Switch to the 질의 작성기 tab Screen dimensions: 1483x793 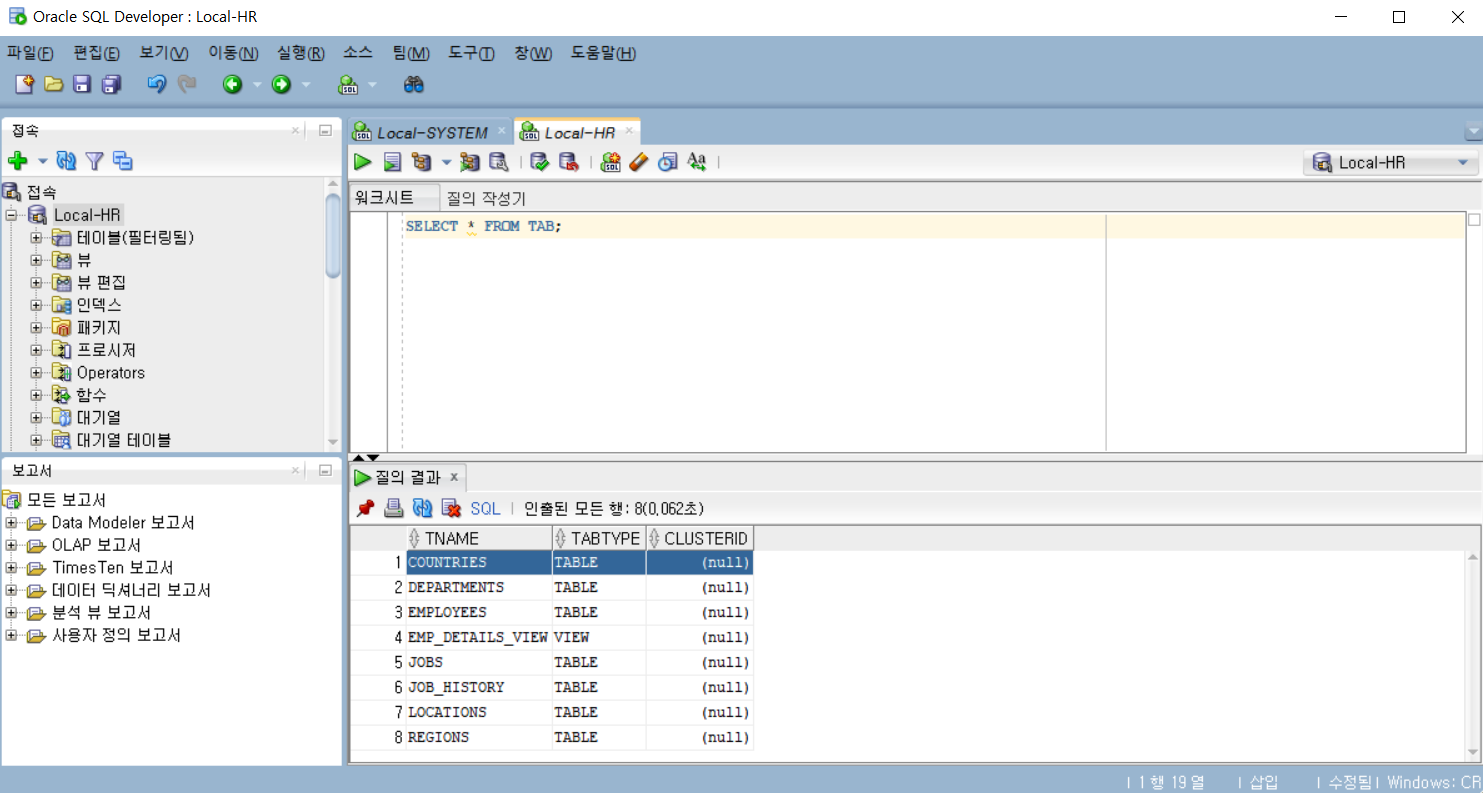pyautogui.click(x=486, y=198)
